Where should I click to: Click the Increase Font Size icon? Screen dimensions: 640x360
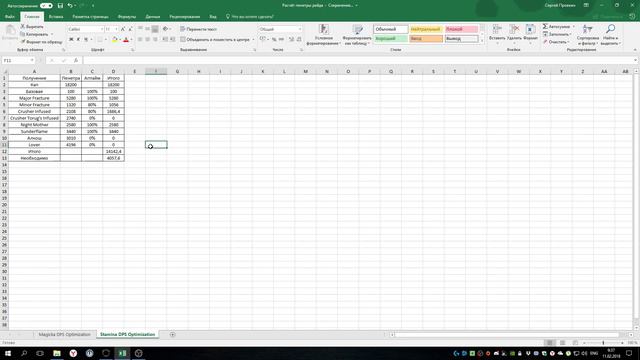pos(123,29)
